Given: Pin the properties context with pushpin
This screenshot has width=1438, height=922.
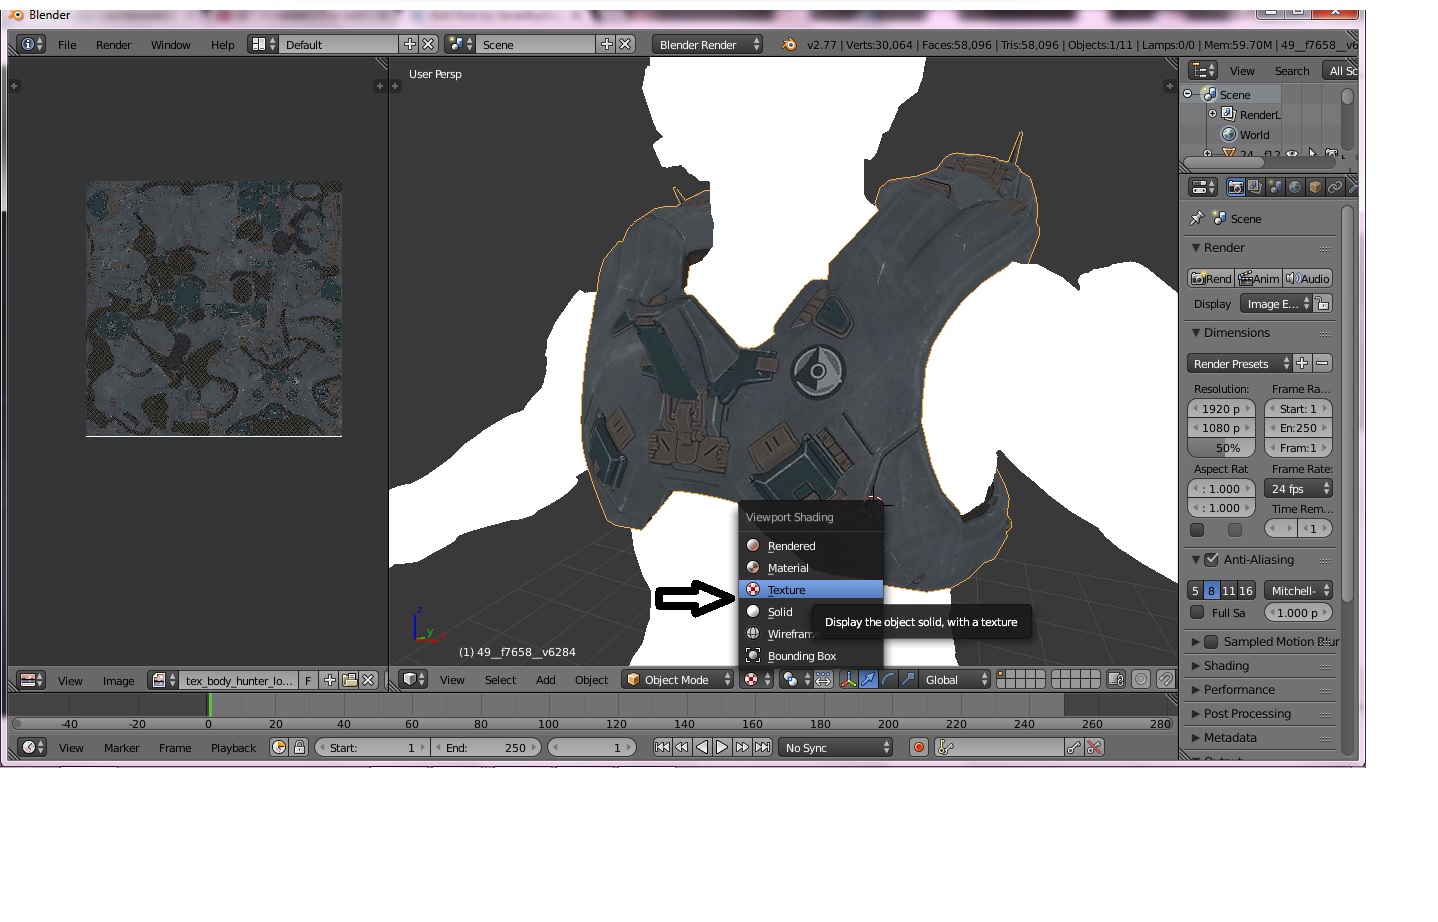Looking at the screenshot, I should (1197, 218).
